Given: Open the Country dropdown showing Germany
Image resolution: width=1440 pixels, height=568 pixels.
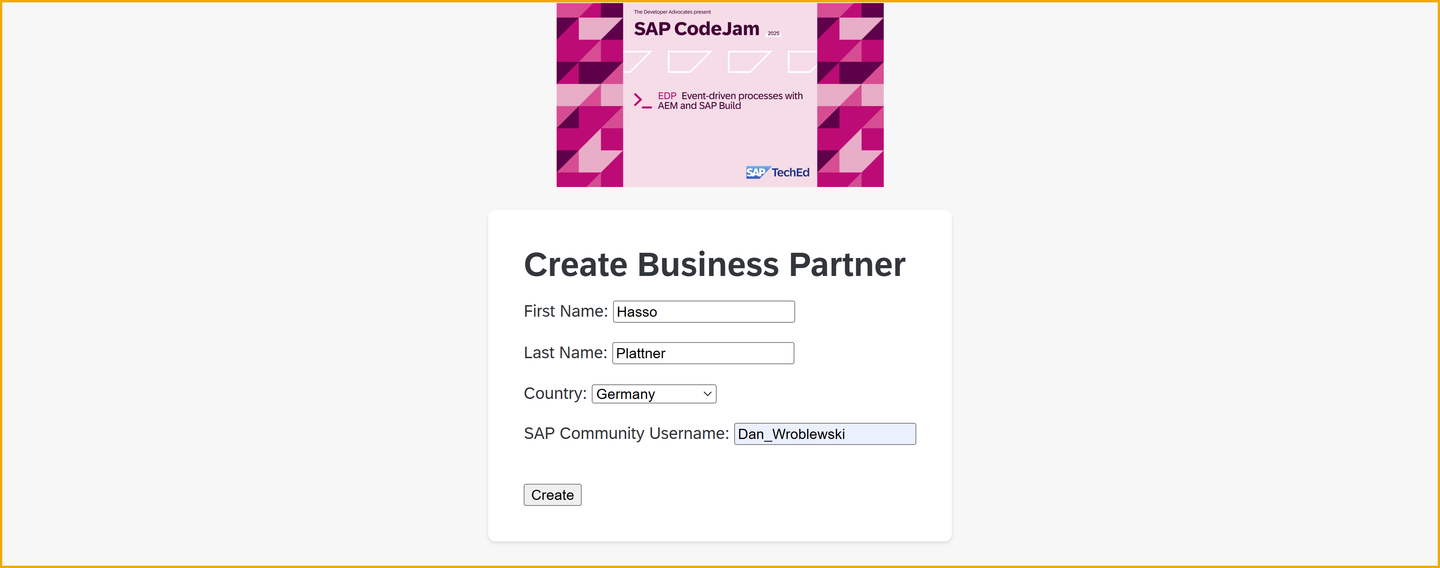Looking at the screenshot, I should click(654, 394).
